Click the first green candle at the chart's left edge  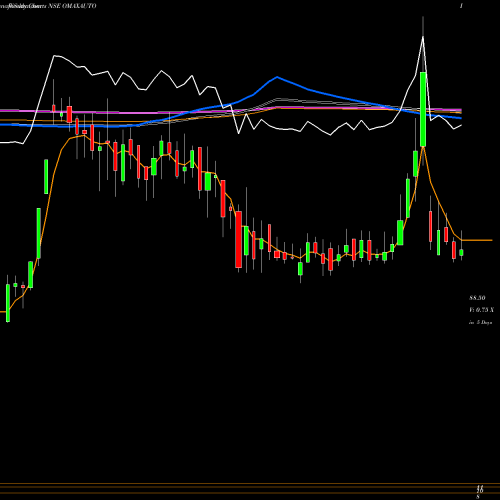[8, 303]
